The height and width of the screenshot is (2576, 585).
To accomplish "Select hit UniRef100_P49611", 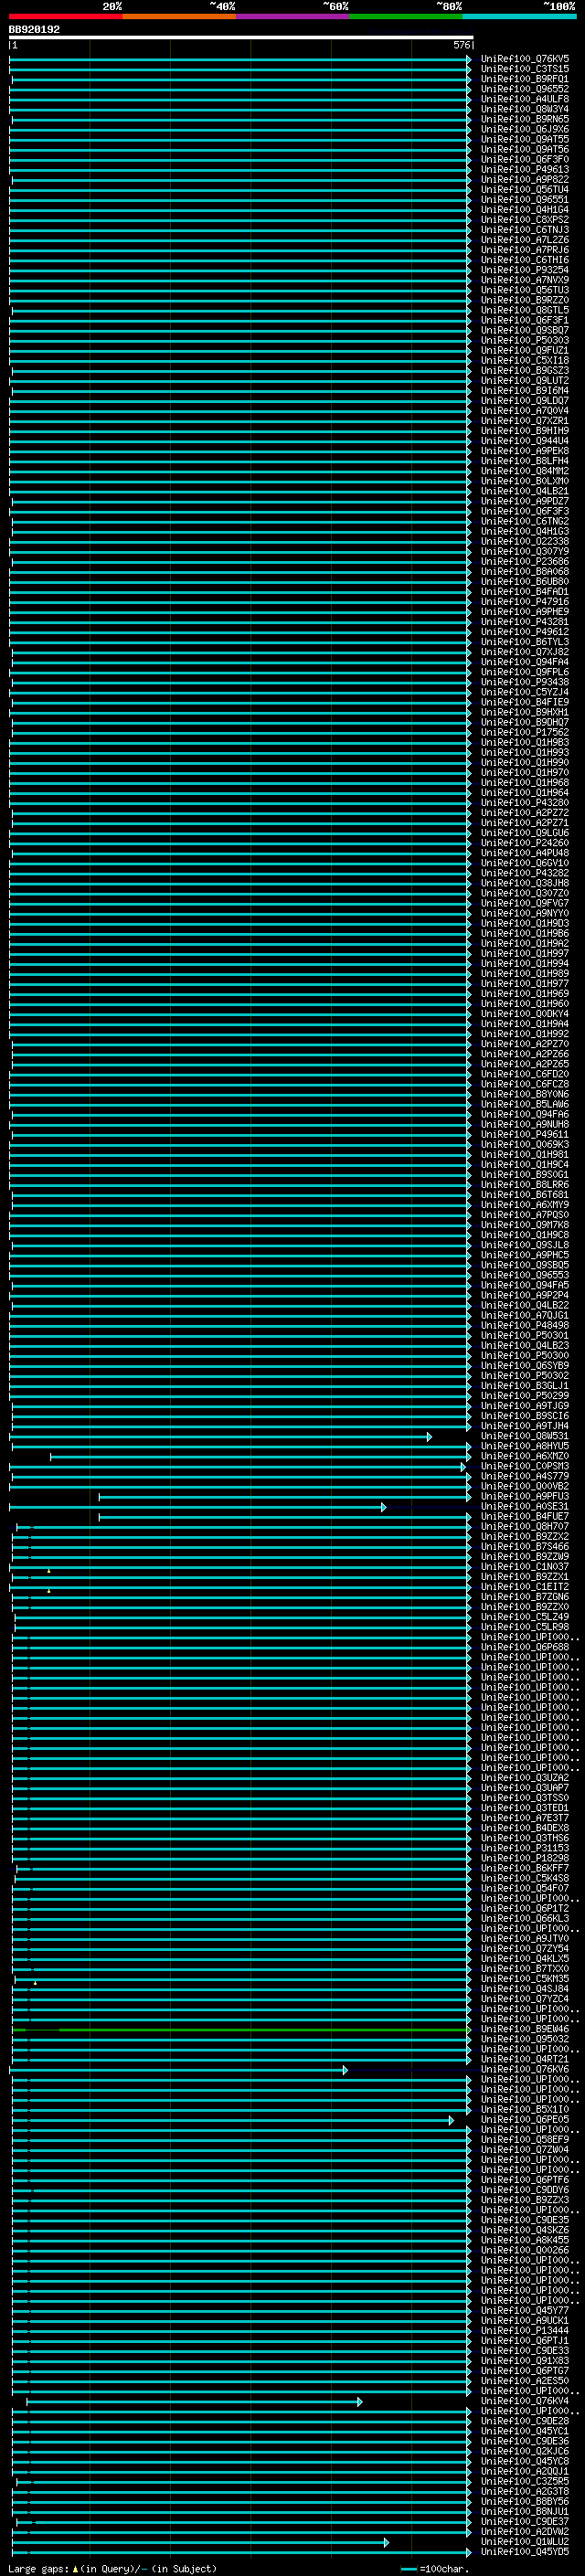I will pos(525,1134).
